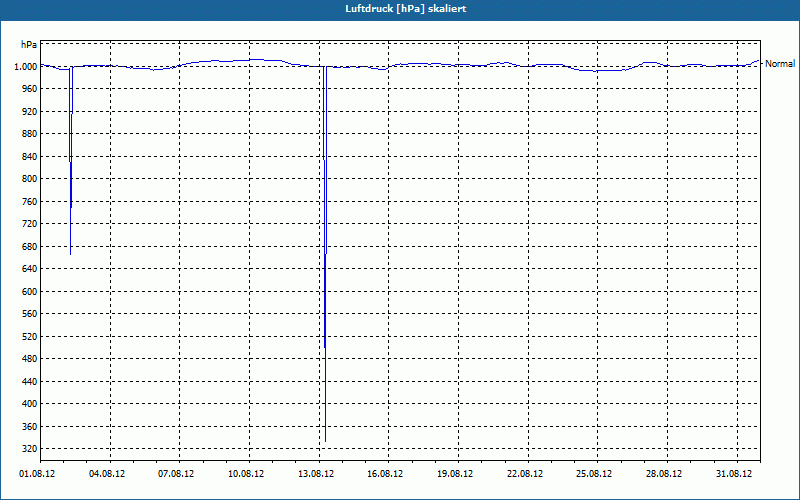Click the bottom tip of the deepest pressure spike
800x500 pixels.
click(x=326, y=440)
